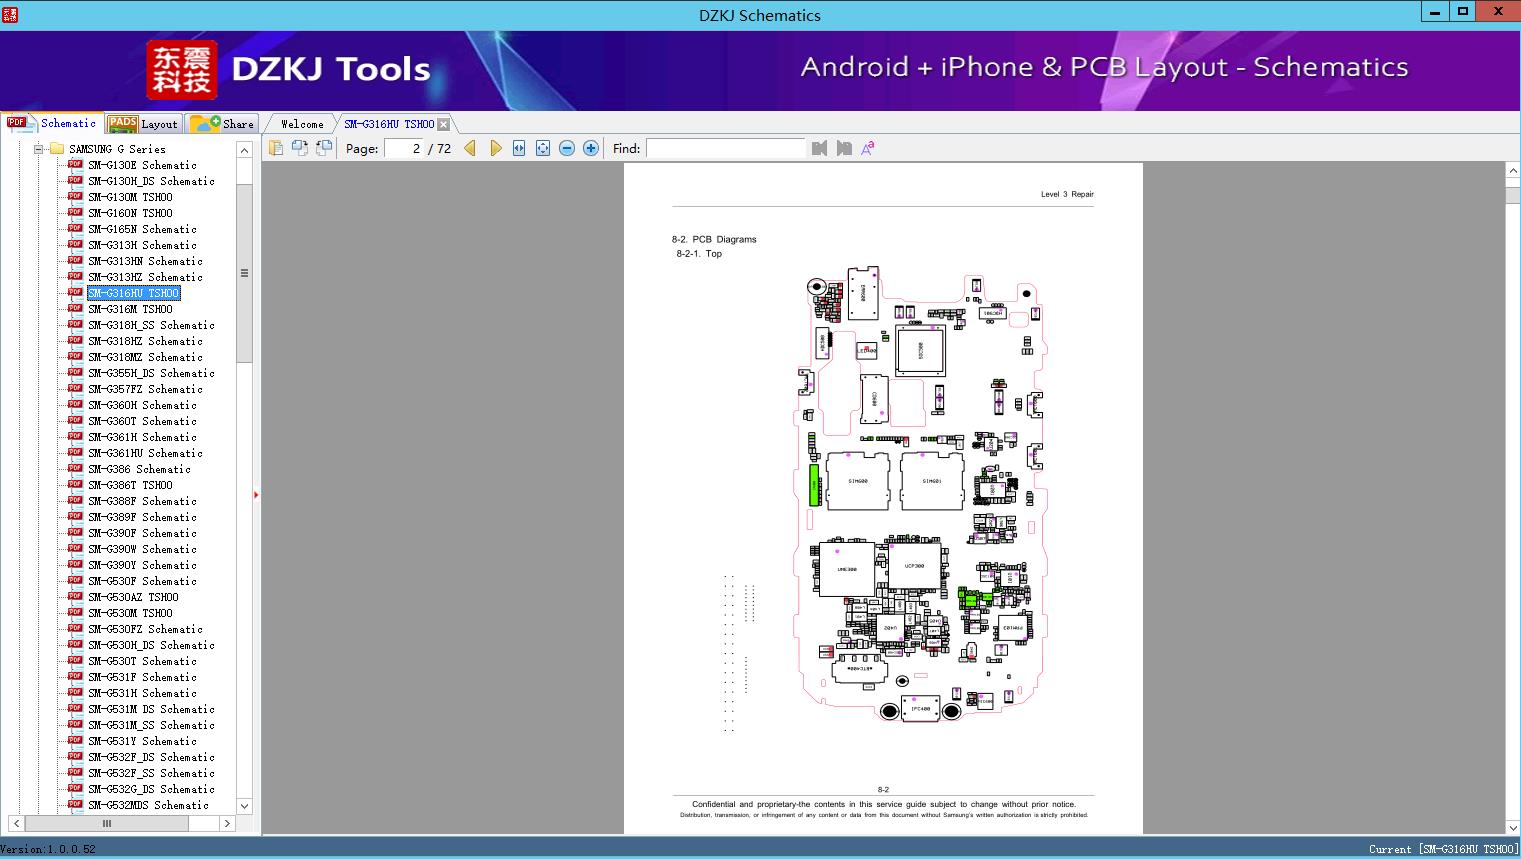Image resolution: width=1521 pixels, height=859 pixels.
Task: Select SM-G130M TSHOO in tree
Action: pyautogui.click(x=130, y=197)
